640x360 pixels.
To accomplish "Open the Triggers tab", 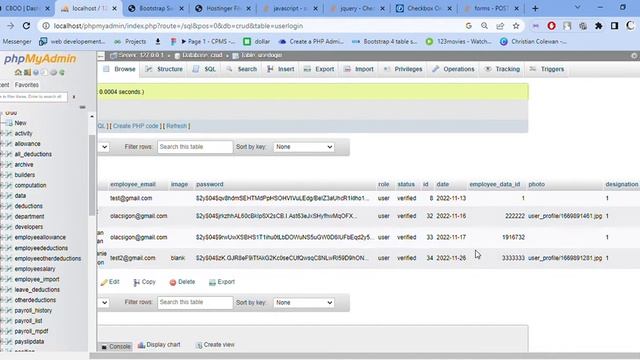I will pos(547,69).
